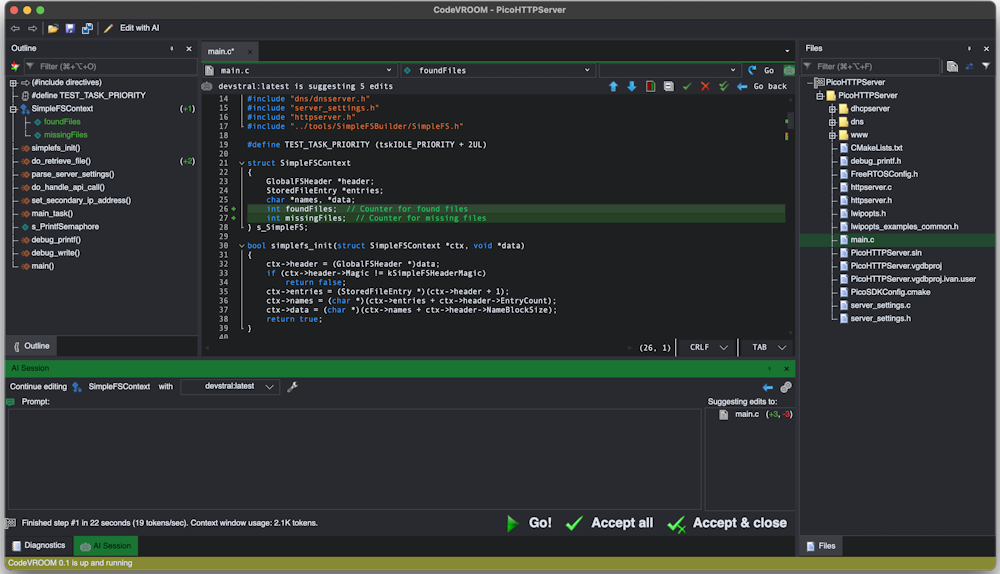Start Edit with AI

pyautogui.click(x=133, y=28)
